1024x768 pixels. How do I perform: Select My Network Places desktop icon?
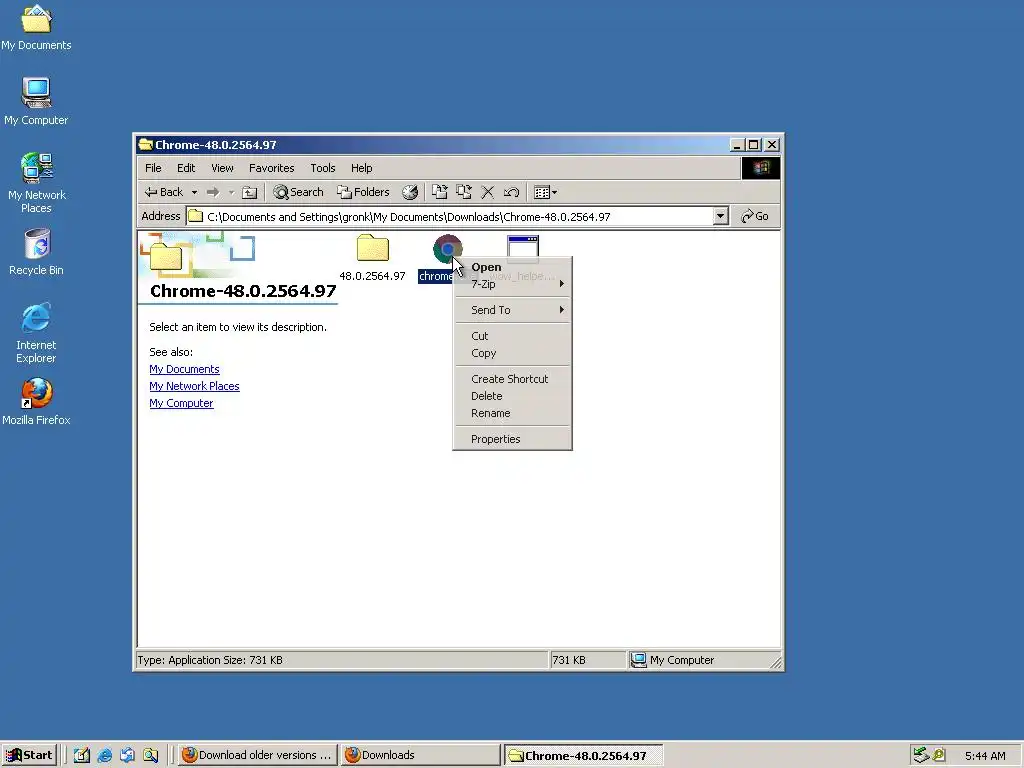(x=37, y=183)
